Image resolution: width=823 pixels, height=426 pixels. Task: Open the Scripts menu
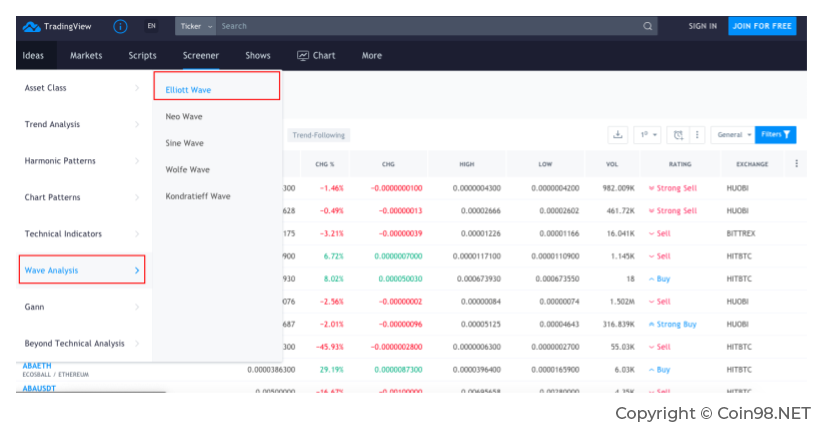142,56
